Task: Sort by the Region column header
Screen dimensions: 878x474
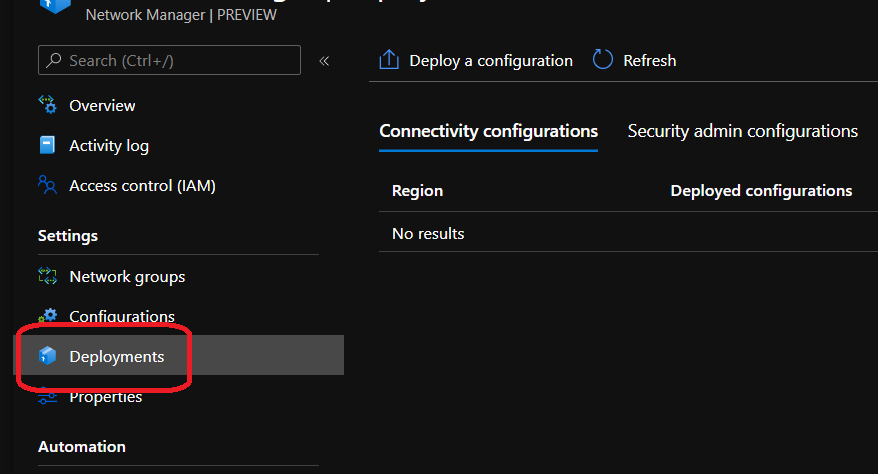Action: (x=417, y=190)
